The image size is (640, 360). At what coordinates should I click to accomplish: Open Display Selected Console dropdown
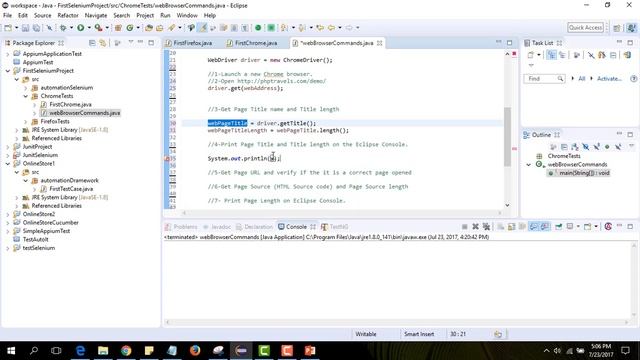(578, 227)
